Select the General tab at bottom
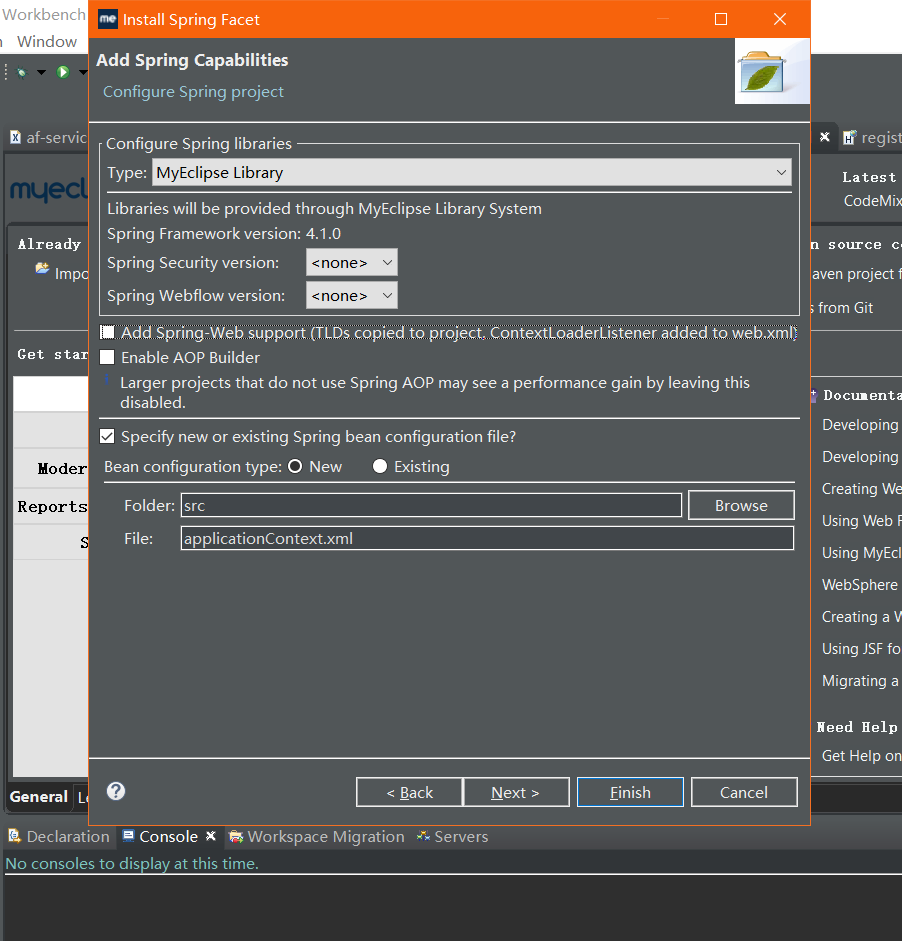902x941 pixels. pyautogui.click(x=38, y=797)
